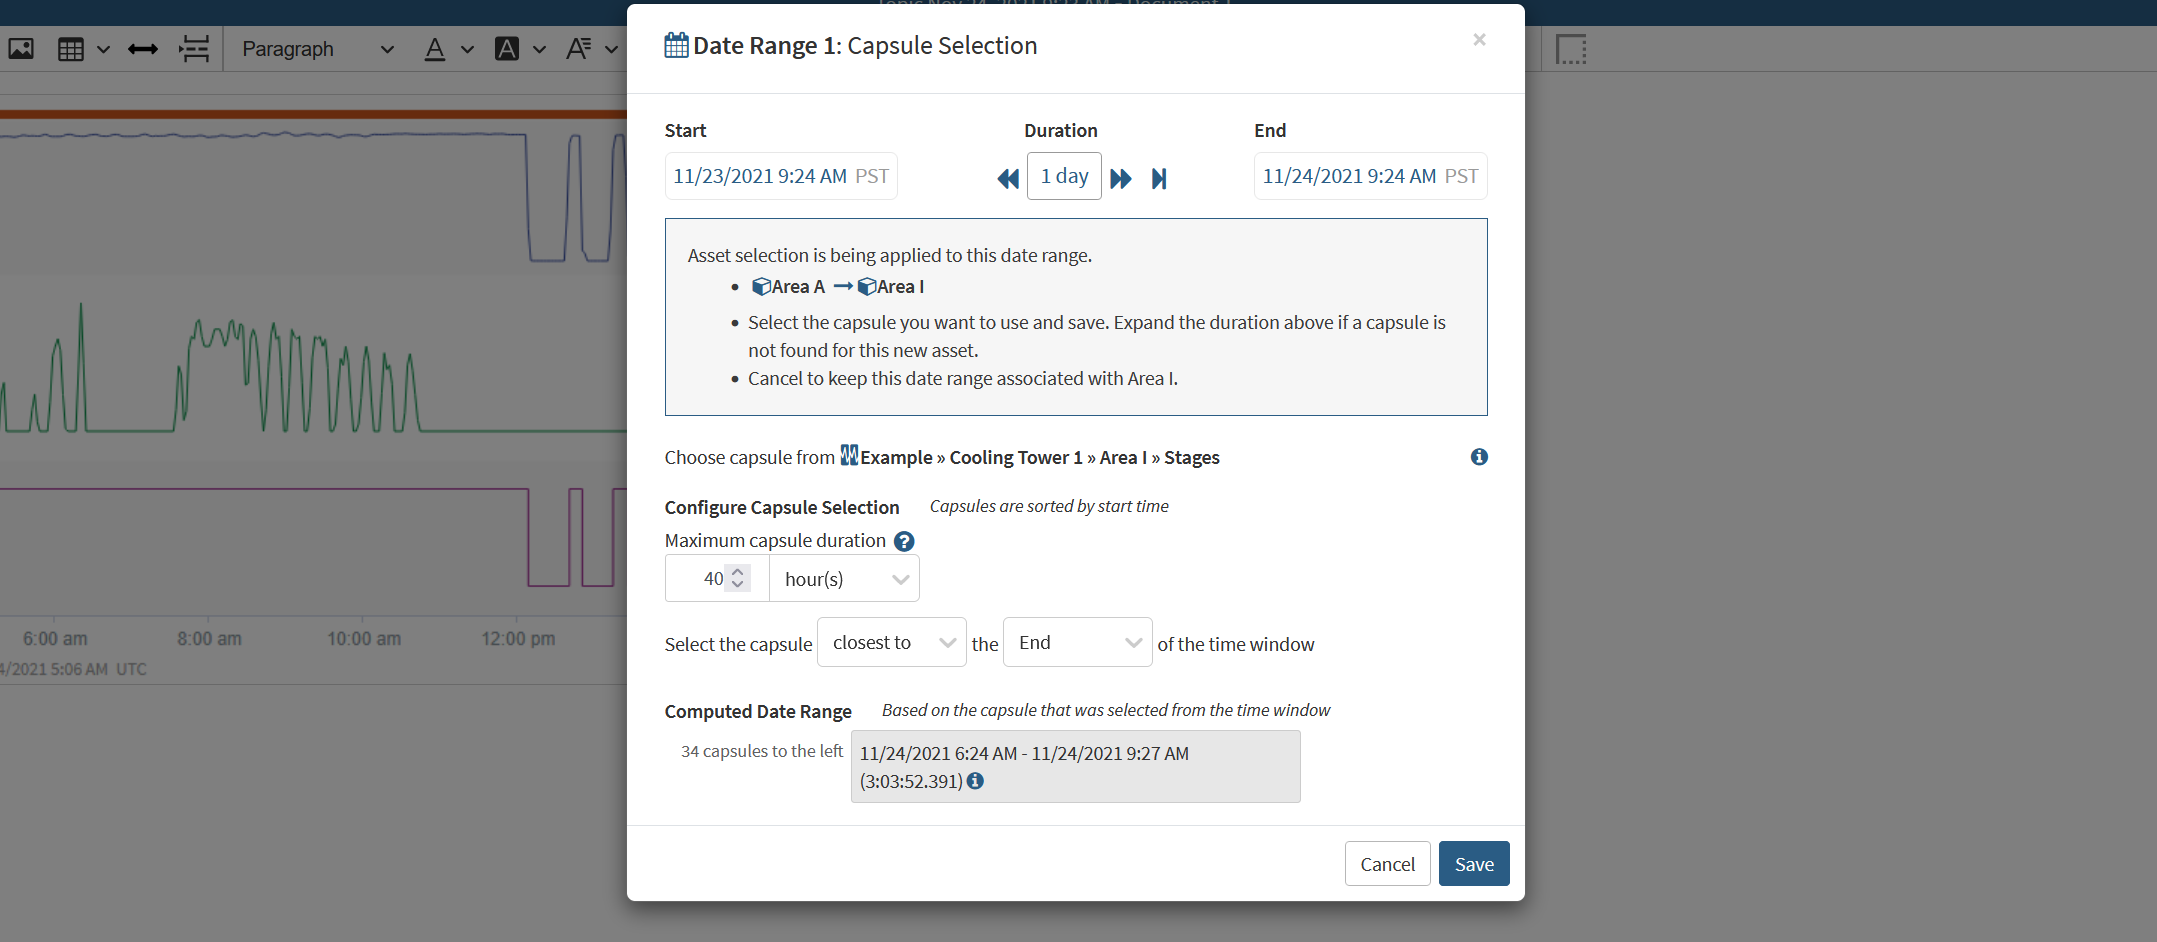
Task: Step the date range back one duration
Action: 1007,178
